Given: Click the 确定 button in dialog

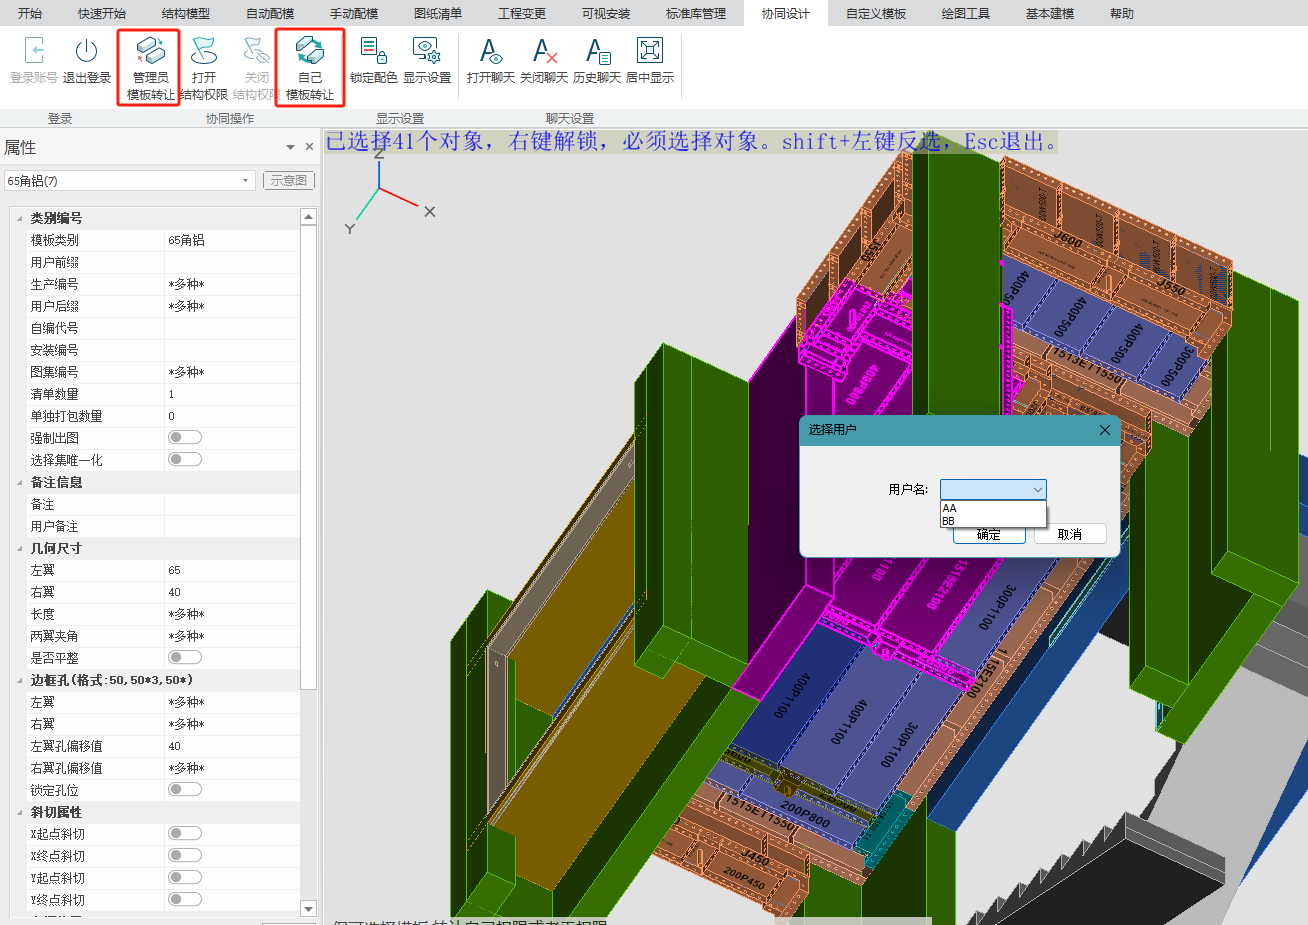Looking at the screenshot, I should [x=989, y=535].
